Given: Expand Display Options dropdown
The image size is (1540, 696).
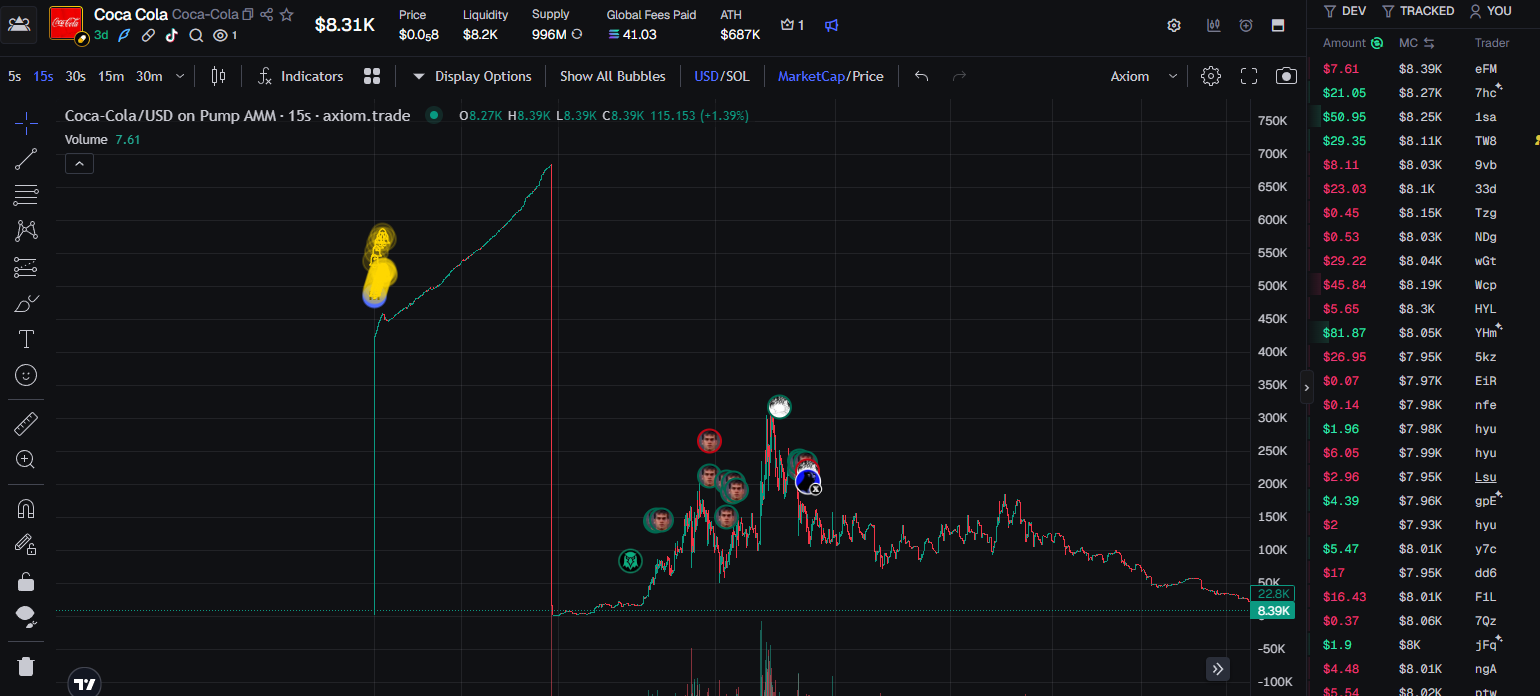Looking at the screenshot, I should click(472, 76).
